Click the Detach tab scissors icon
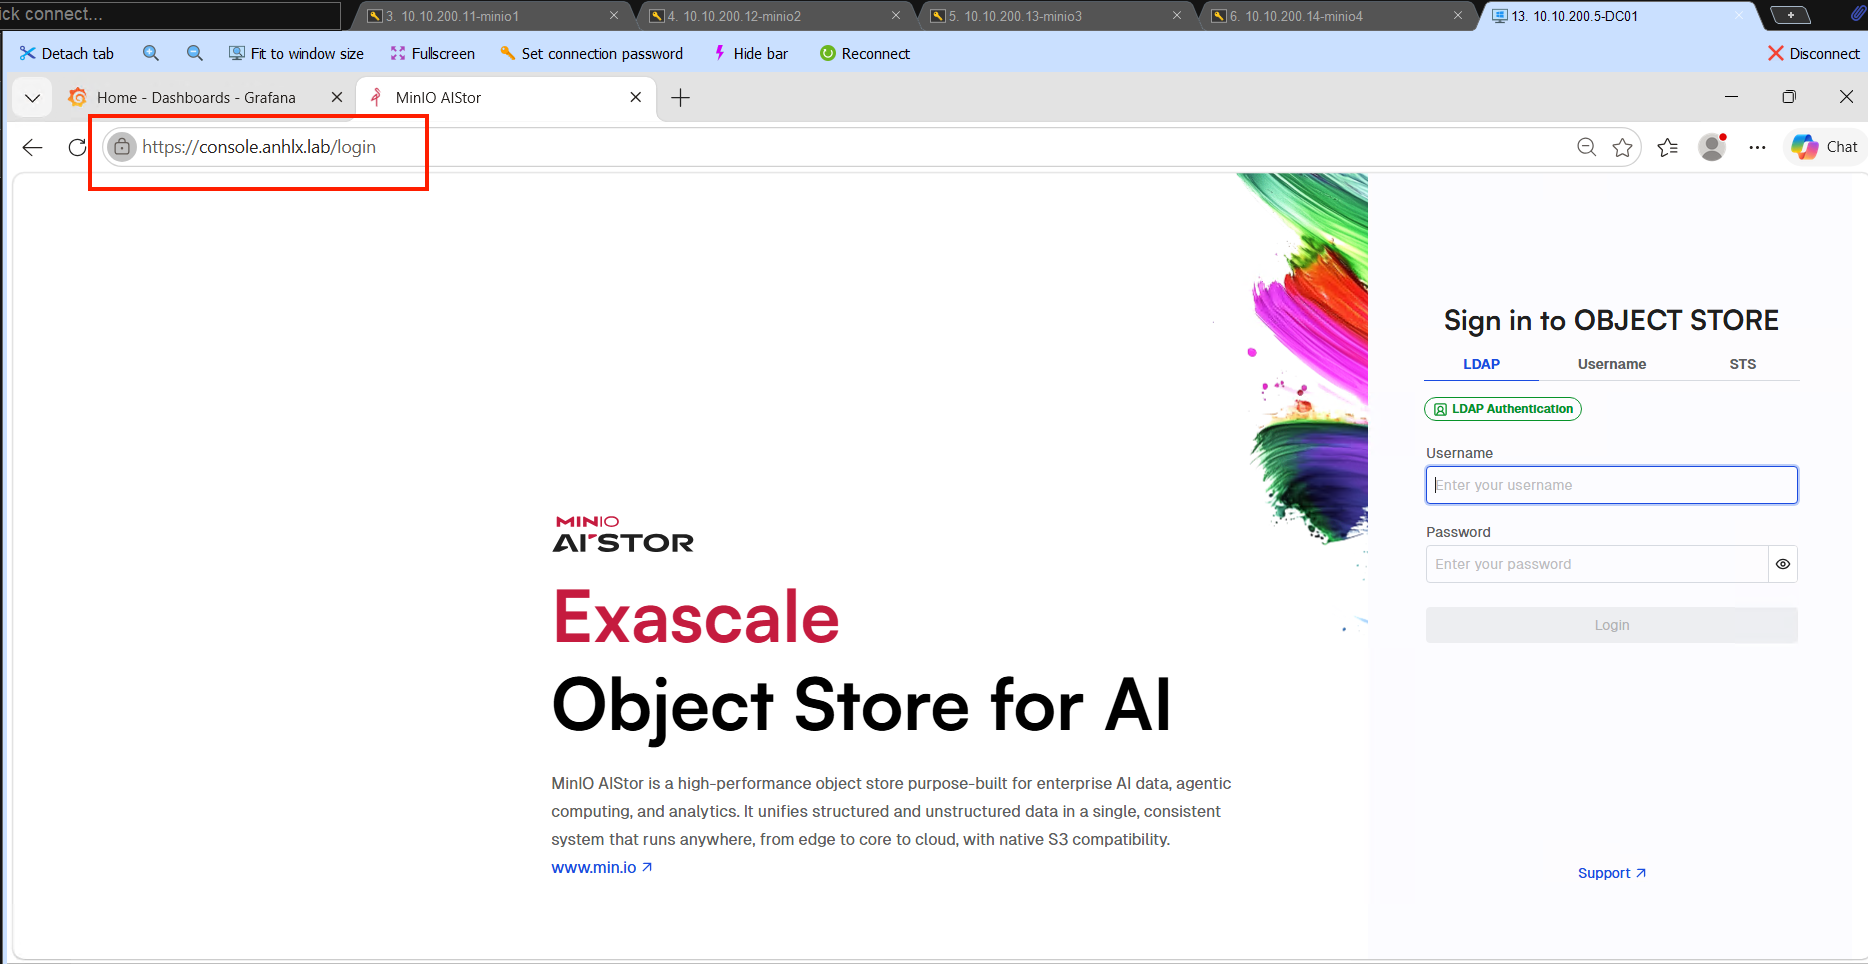 coord(27,54)
